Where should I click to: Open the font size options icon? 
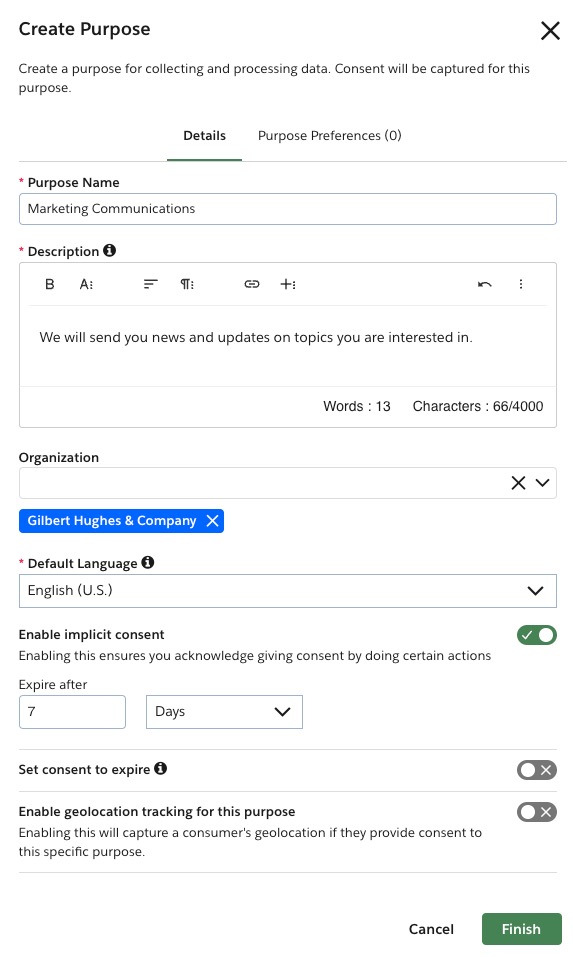click(87, 284)
